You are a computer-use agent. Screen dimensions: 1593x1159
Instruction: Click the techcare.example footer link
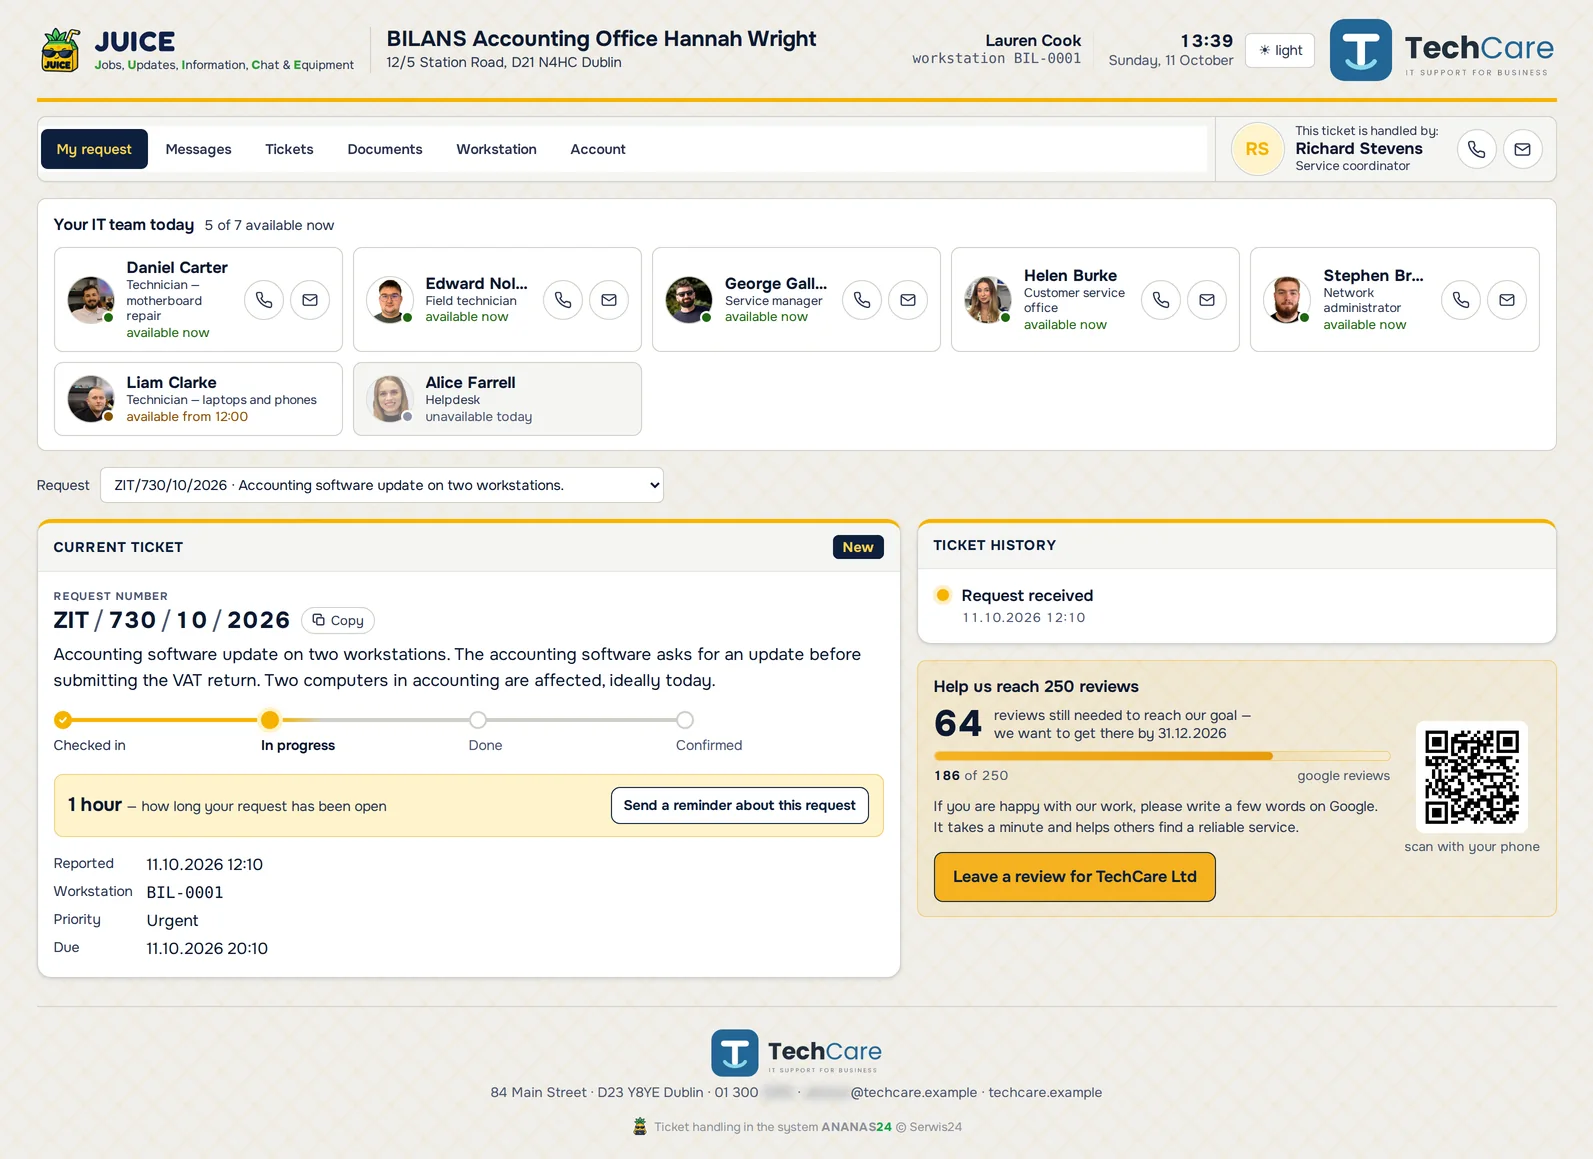pyautogui.click(x=1045, y=1093)
